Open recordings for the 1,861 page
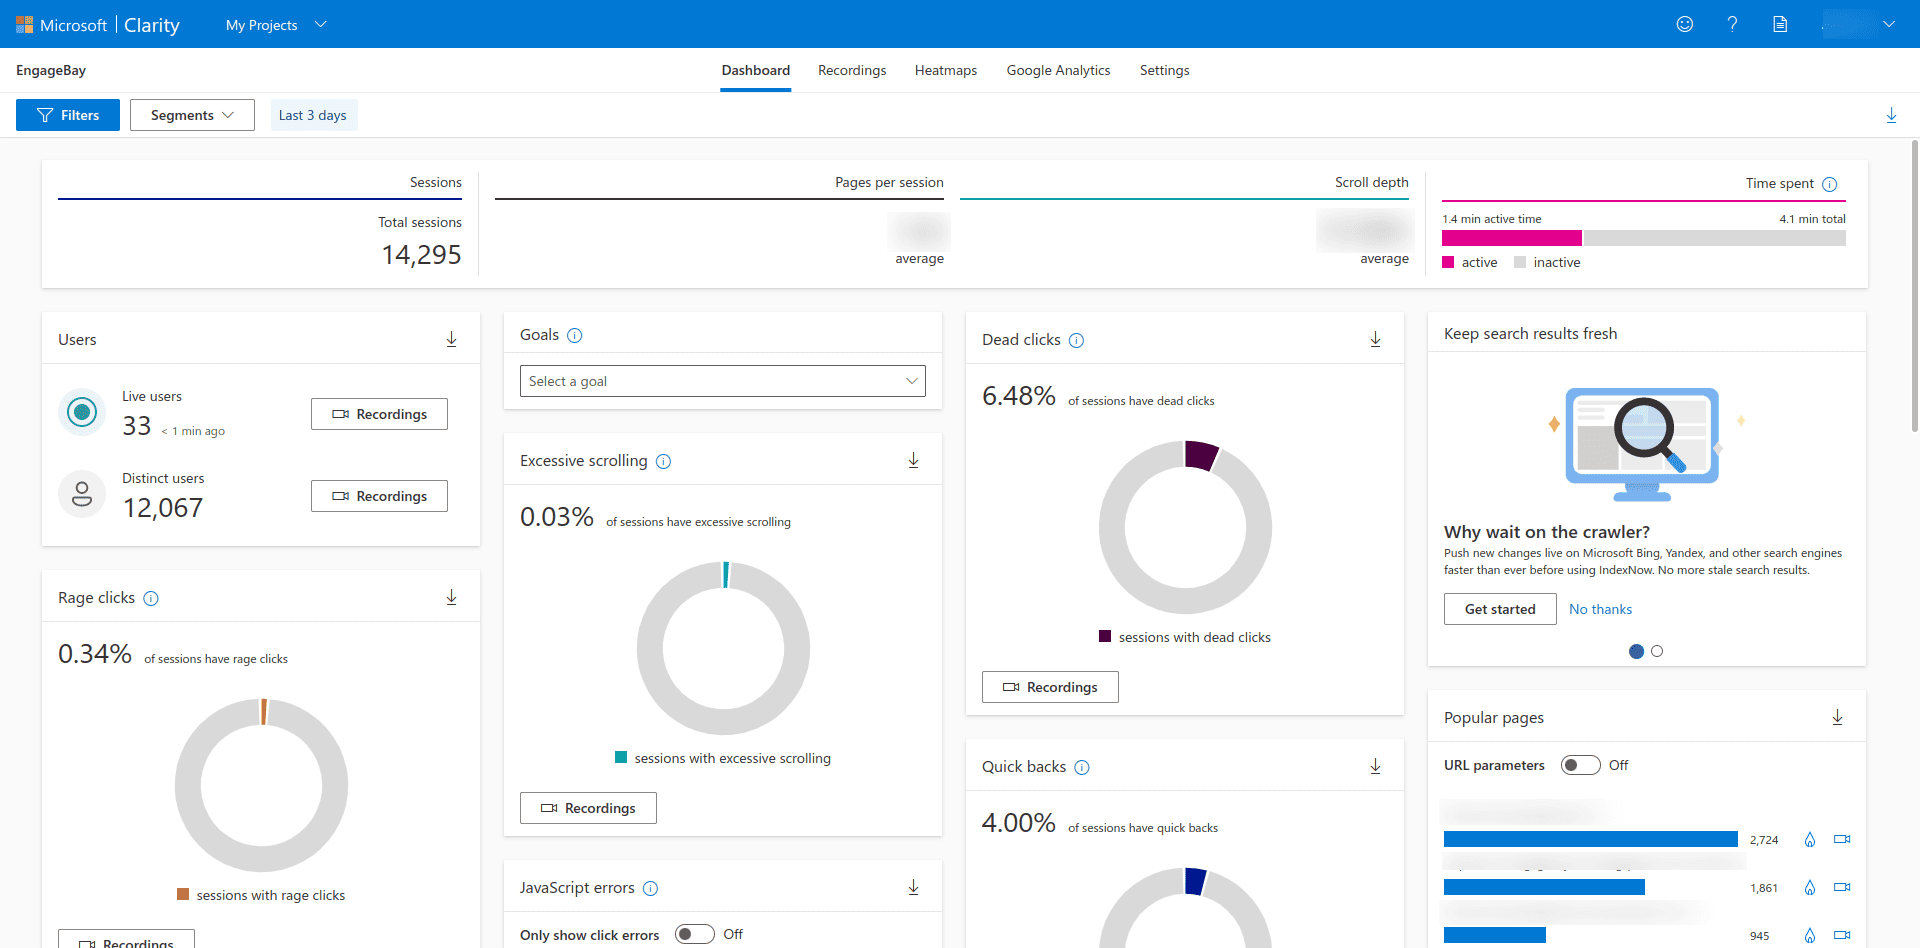This screenshot has width=1920, height=948. [x=1842, y=888]
